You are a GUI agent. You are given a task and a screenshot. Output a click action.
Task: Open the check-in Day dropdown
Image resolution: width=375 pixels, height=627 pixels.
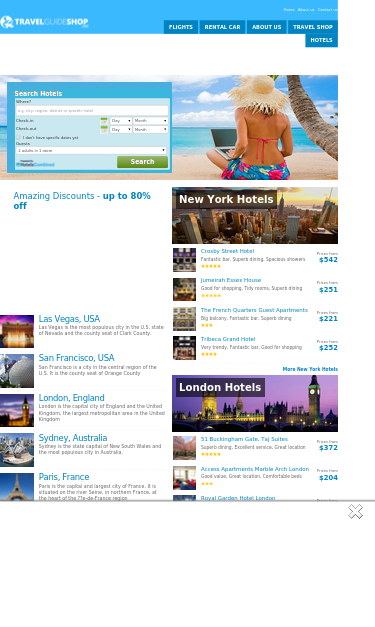point(121,121)
